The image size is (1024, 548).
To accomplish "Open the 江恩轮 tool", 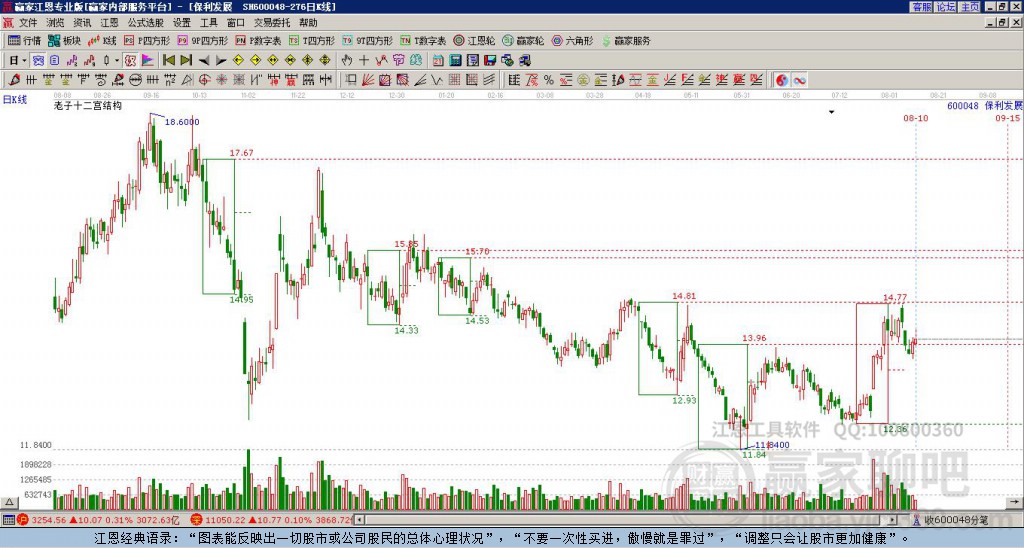I will 474,40.
